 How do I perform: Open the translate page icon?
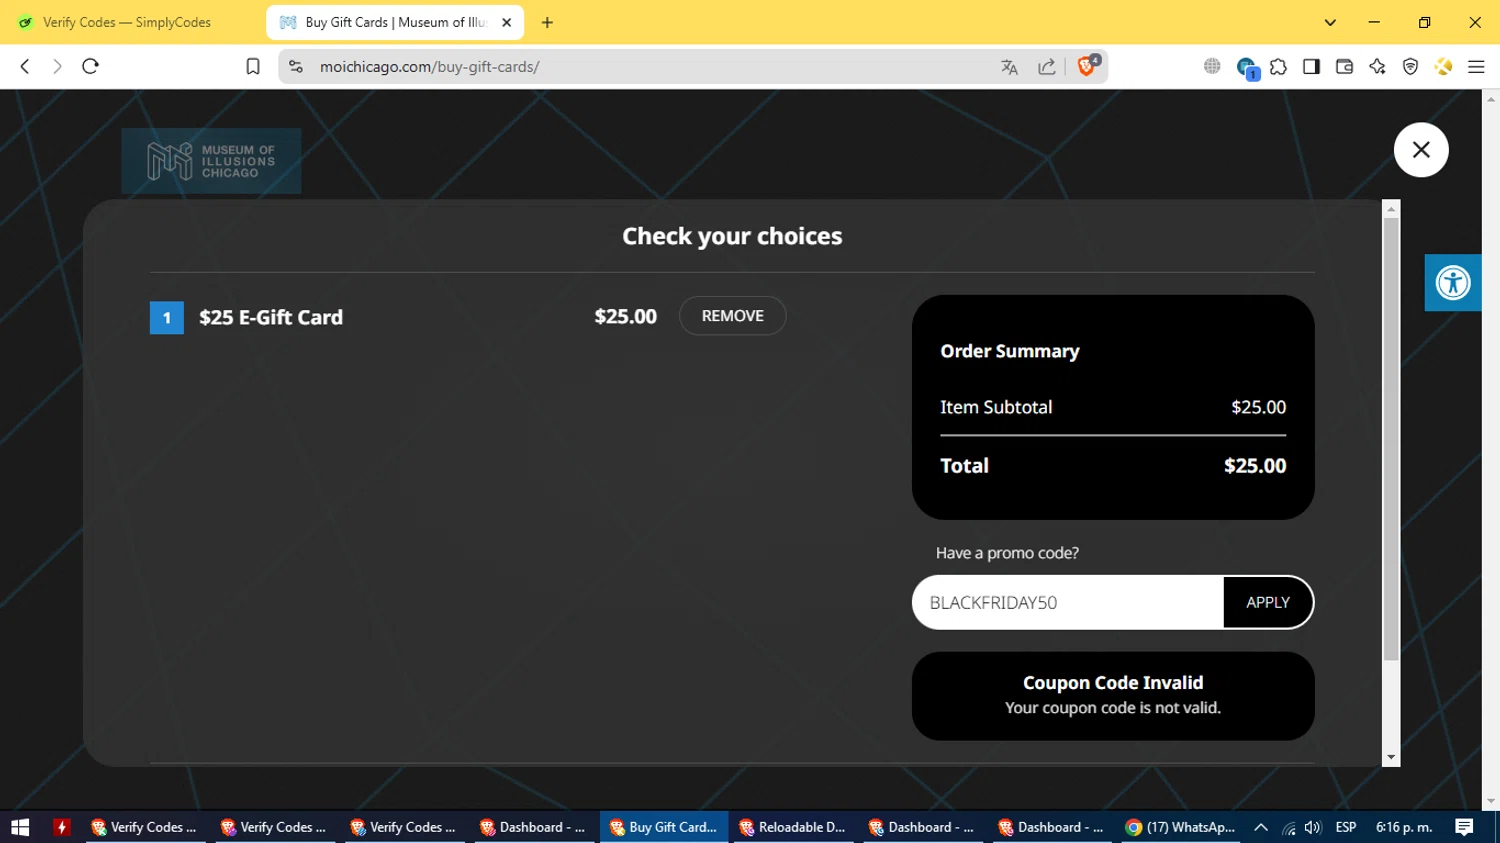(1009, 67)
